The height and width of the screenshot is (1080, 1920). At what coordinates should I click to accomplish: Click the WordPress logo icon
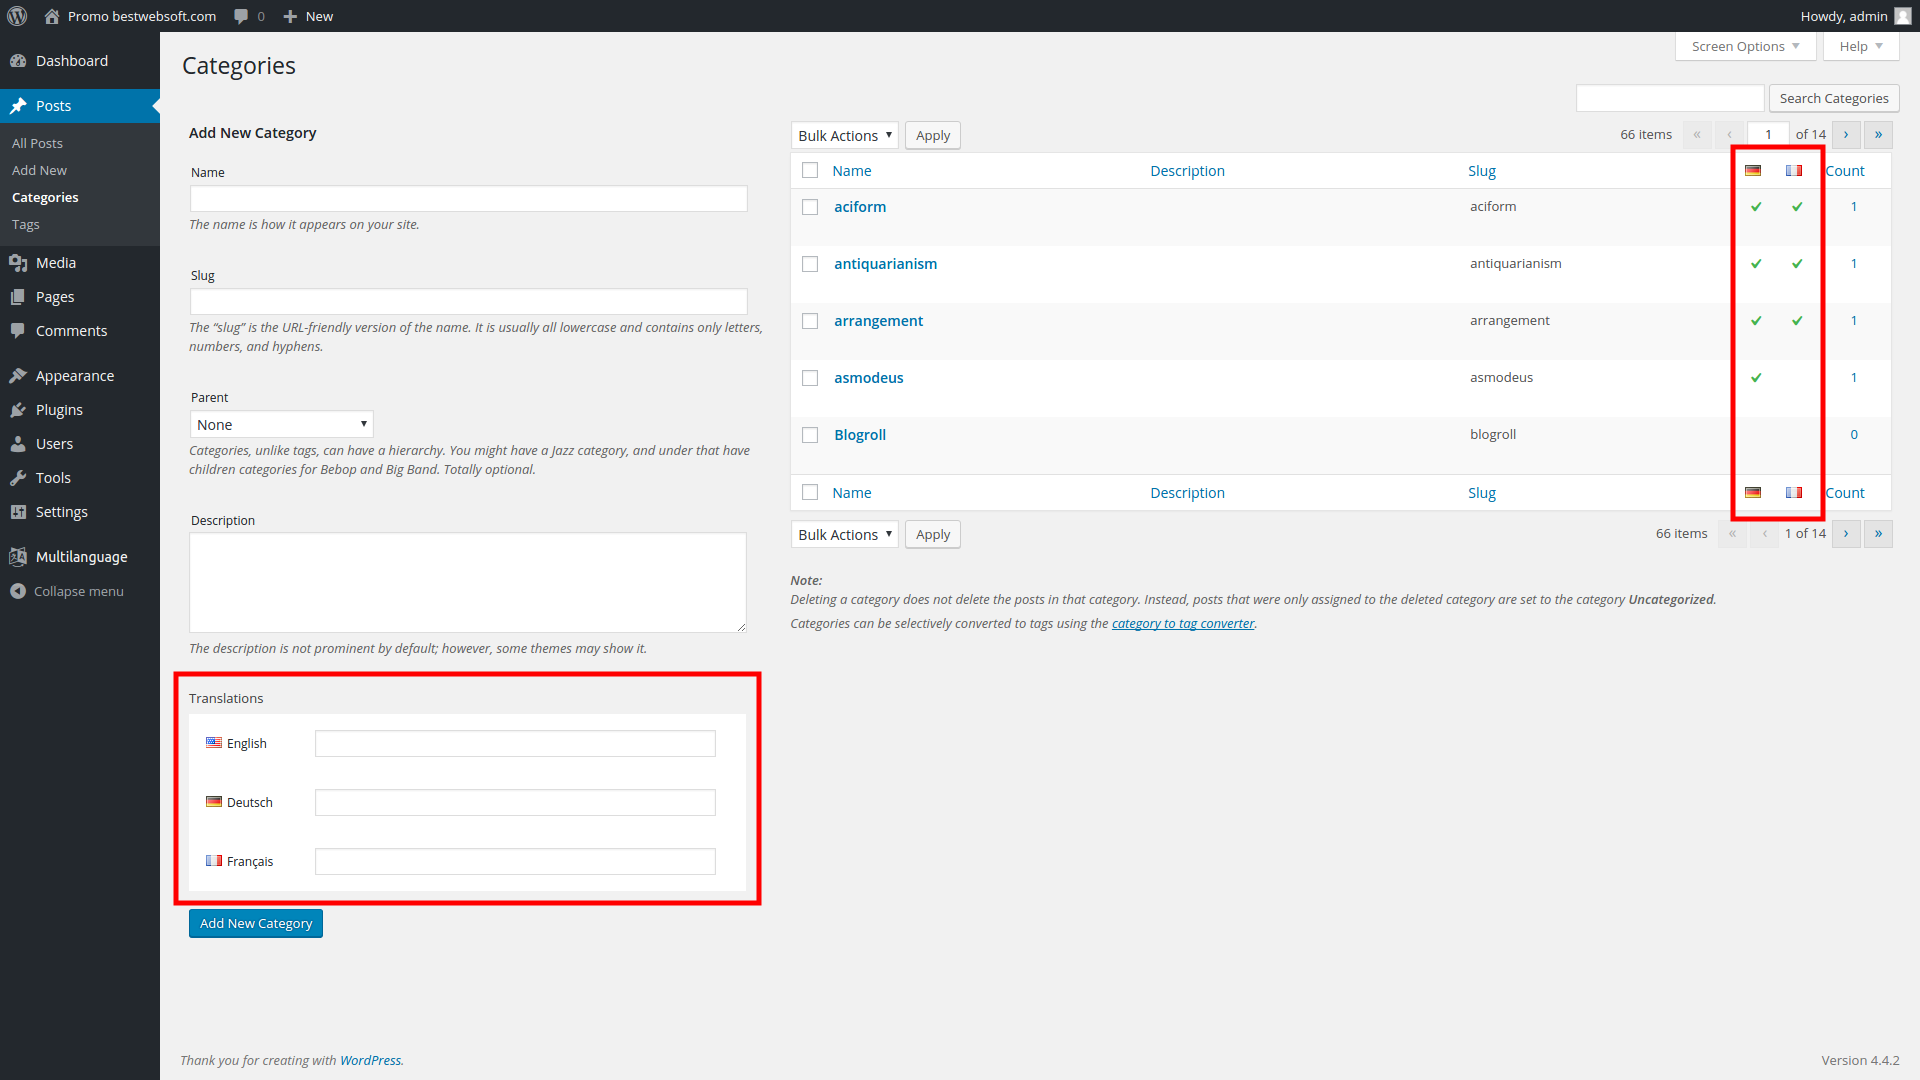click(x=17, y=16)
